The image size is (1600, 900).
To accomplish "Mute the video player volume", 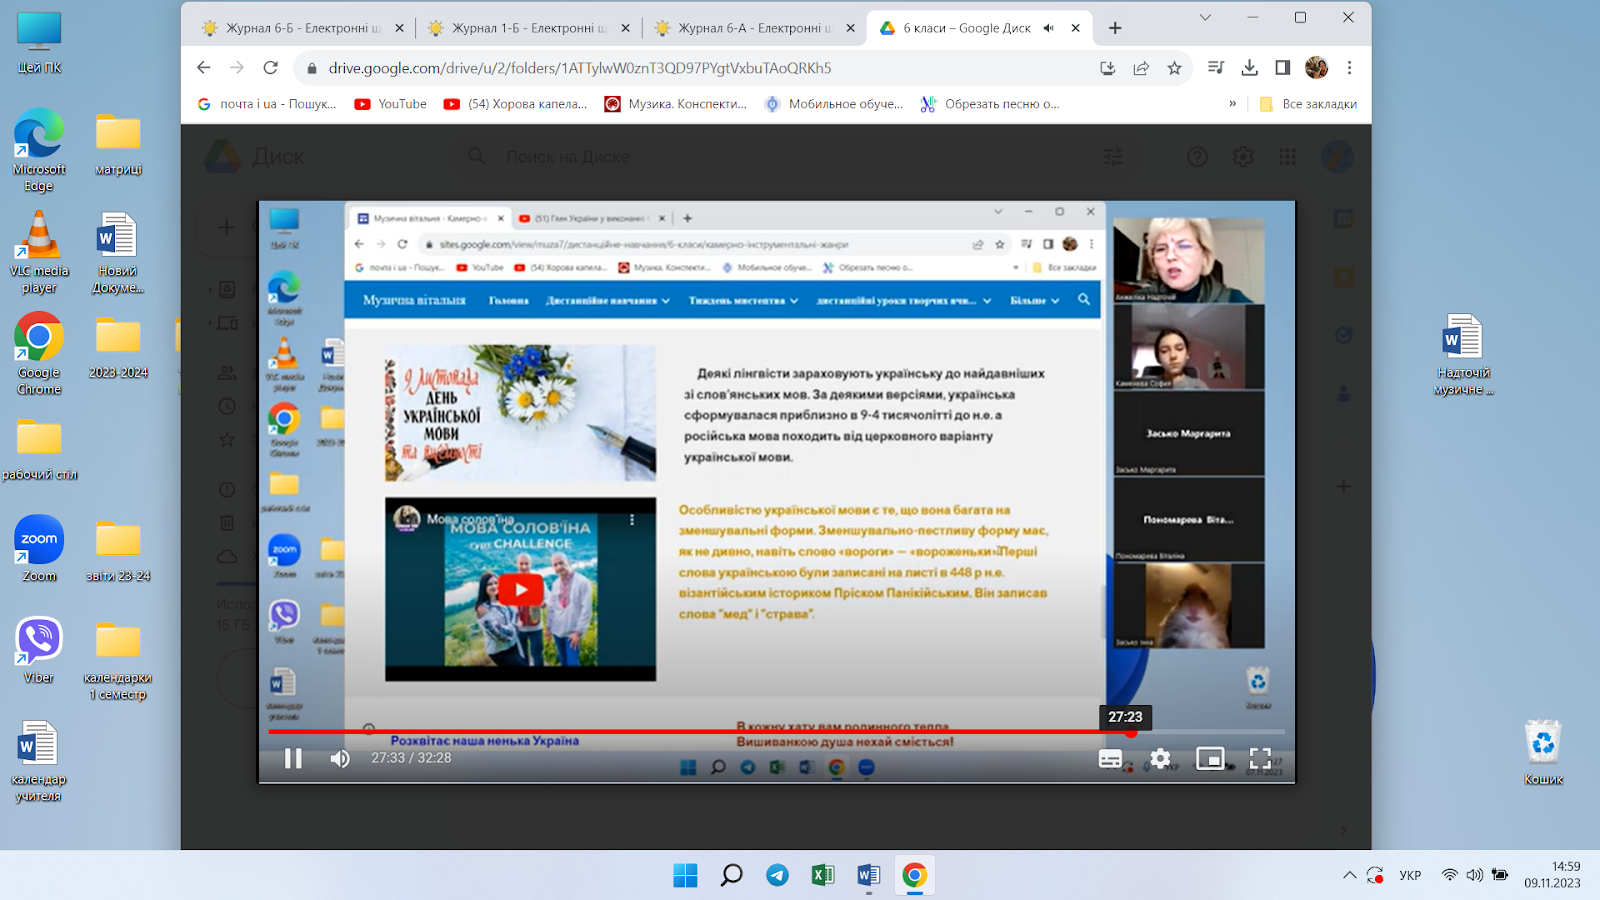I will (340, 758).
